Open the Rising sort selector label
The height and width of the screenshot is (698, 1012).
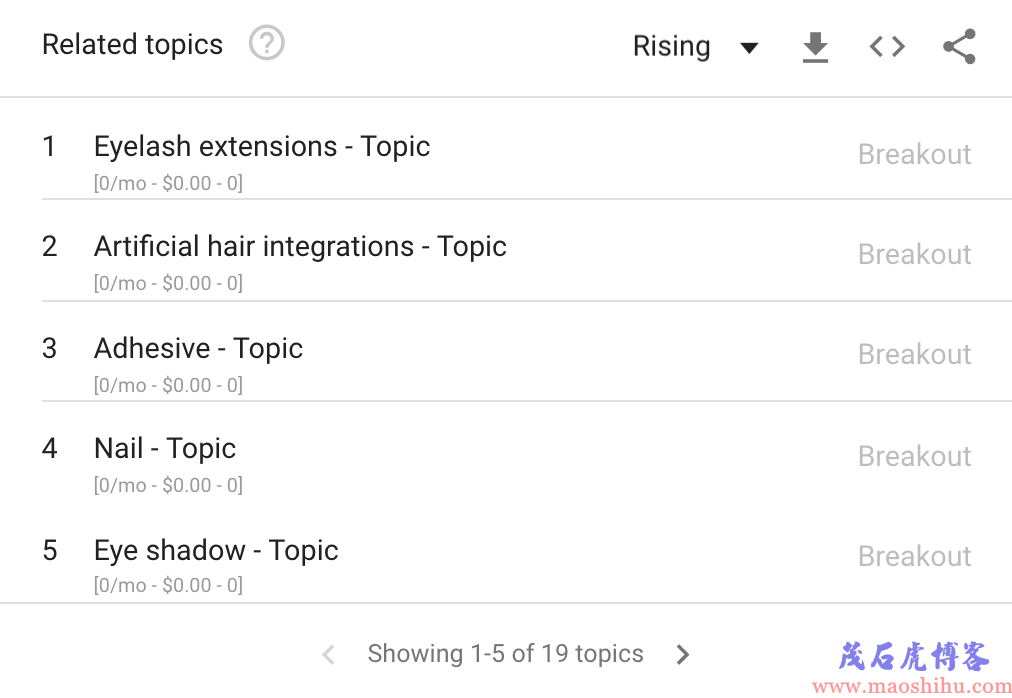(671, 46)
